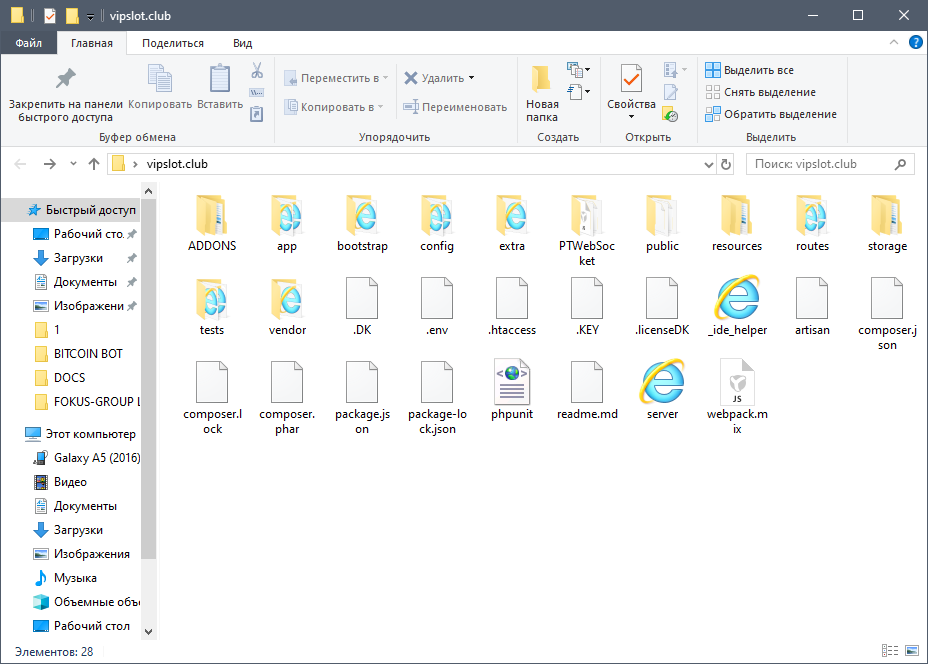
Task: Click the navigation pane vertical scrollbar
Action: (149, 379)
